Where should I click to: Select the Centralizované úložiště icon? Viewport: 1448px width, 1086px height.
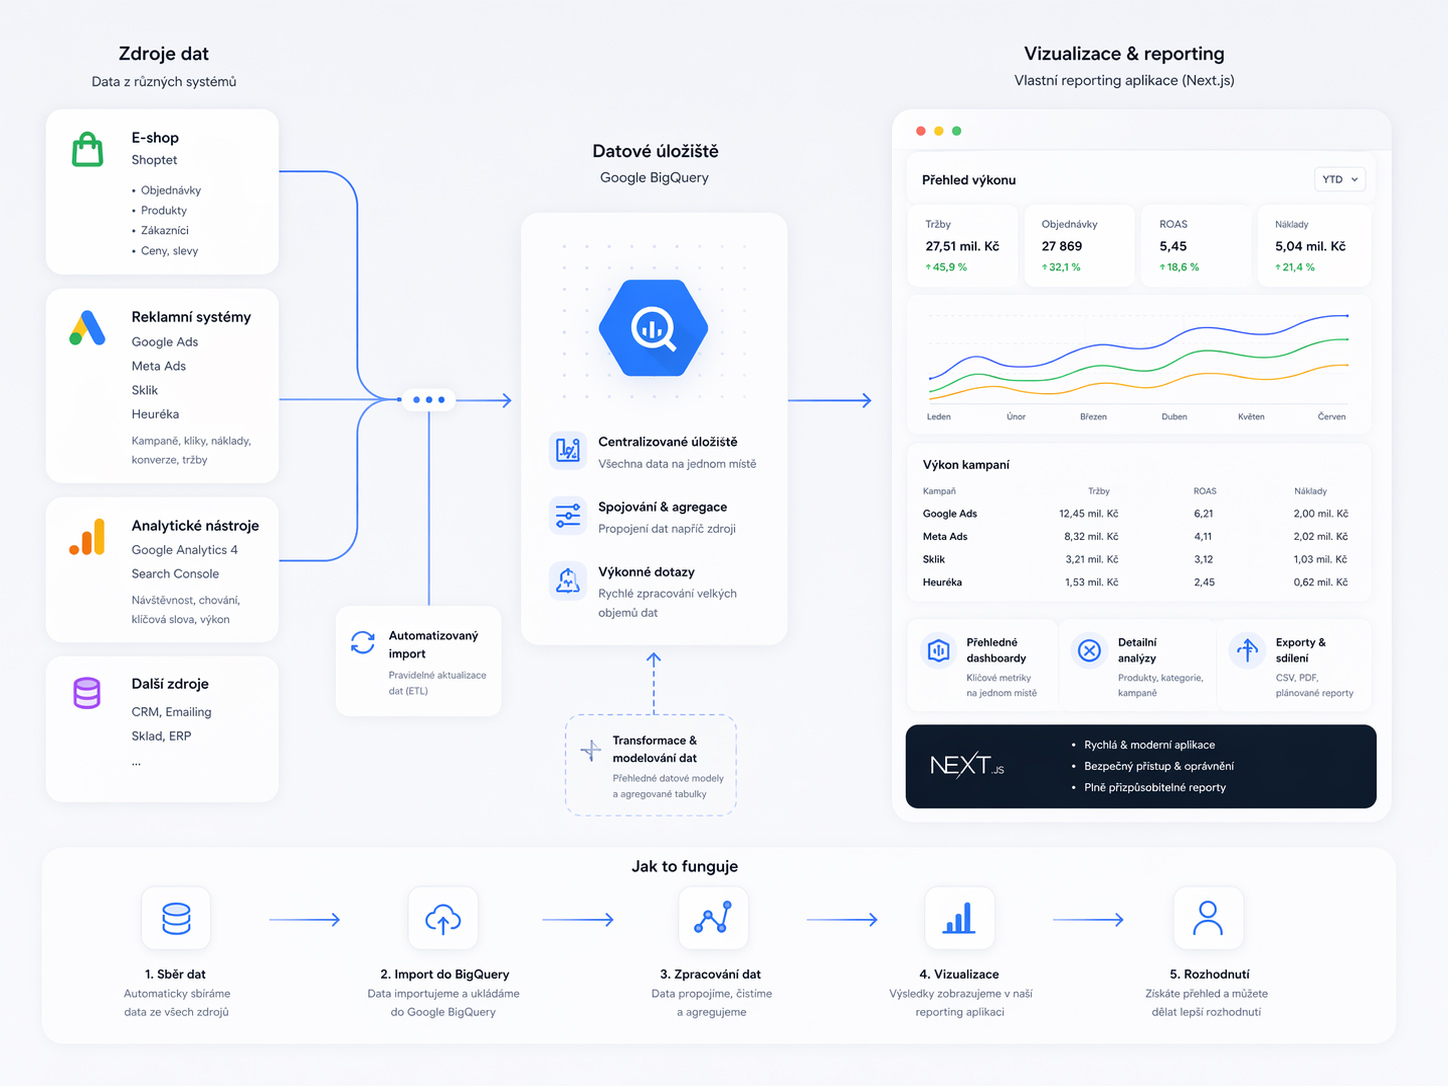(x=568, y=450)
